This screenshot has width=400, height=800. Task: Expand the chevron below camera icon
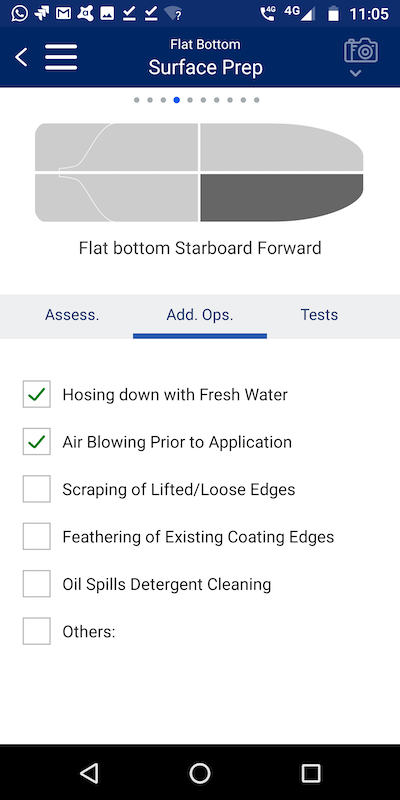[x=356, y=73]
